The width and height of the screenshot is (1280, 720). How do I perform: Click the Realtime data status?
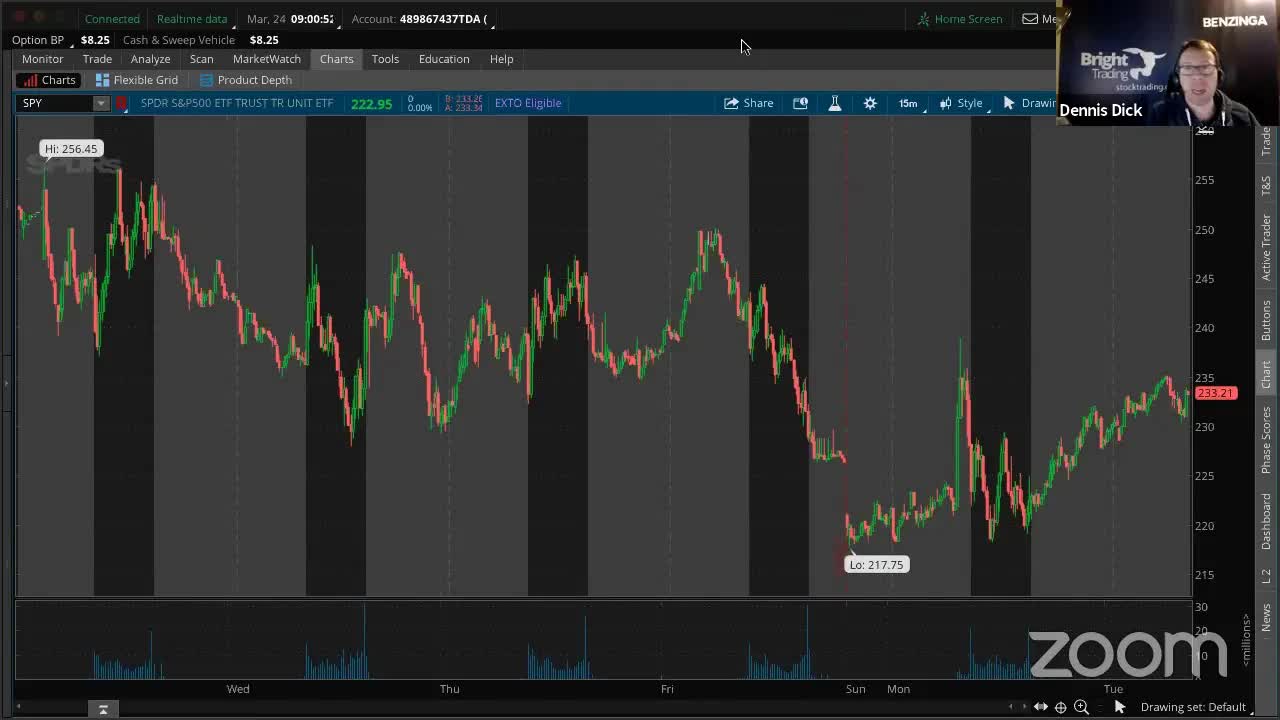coord(192,19)
